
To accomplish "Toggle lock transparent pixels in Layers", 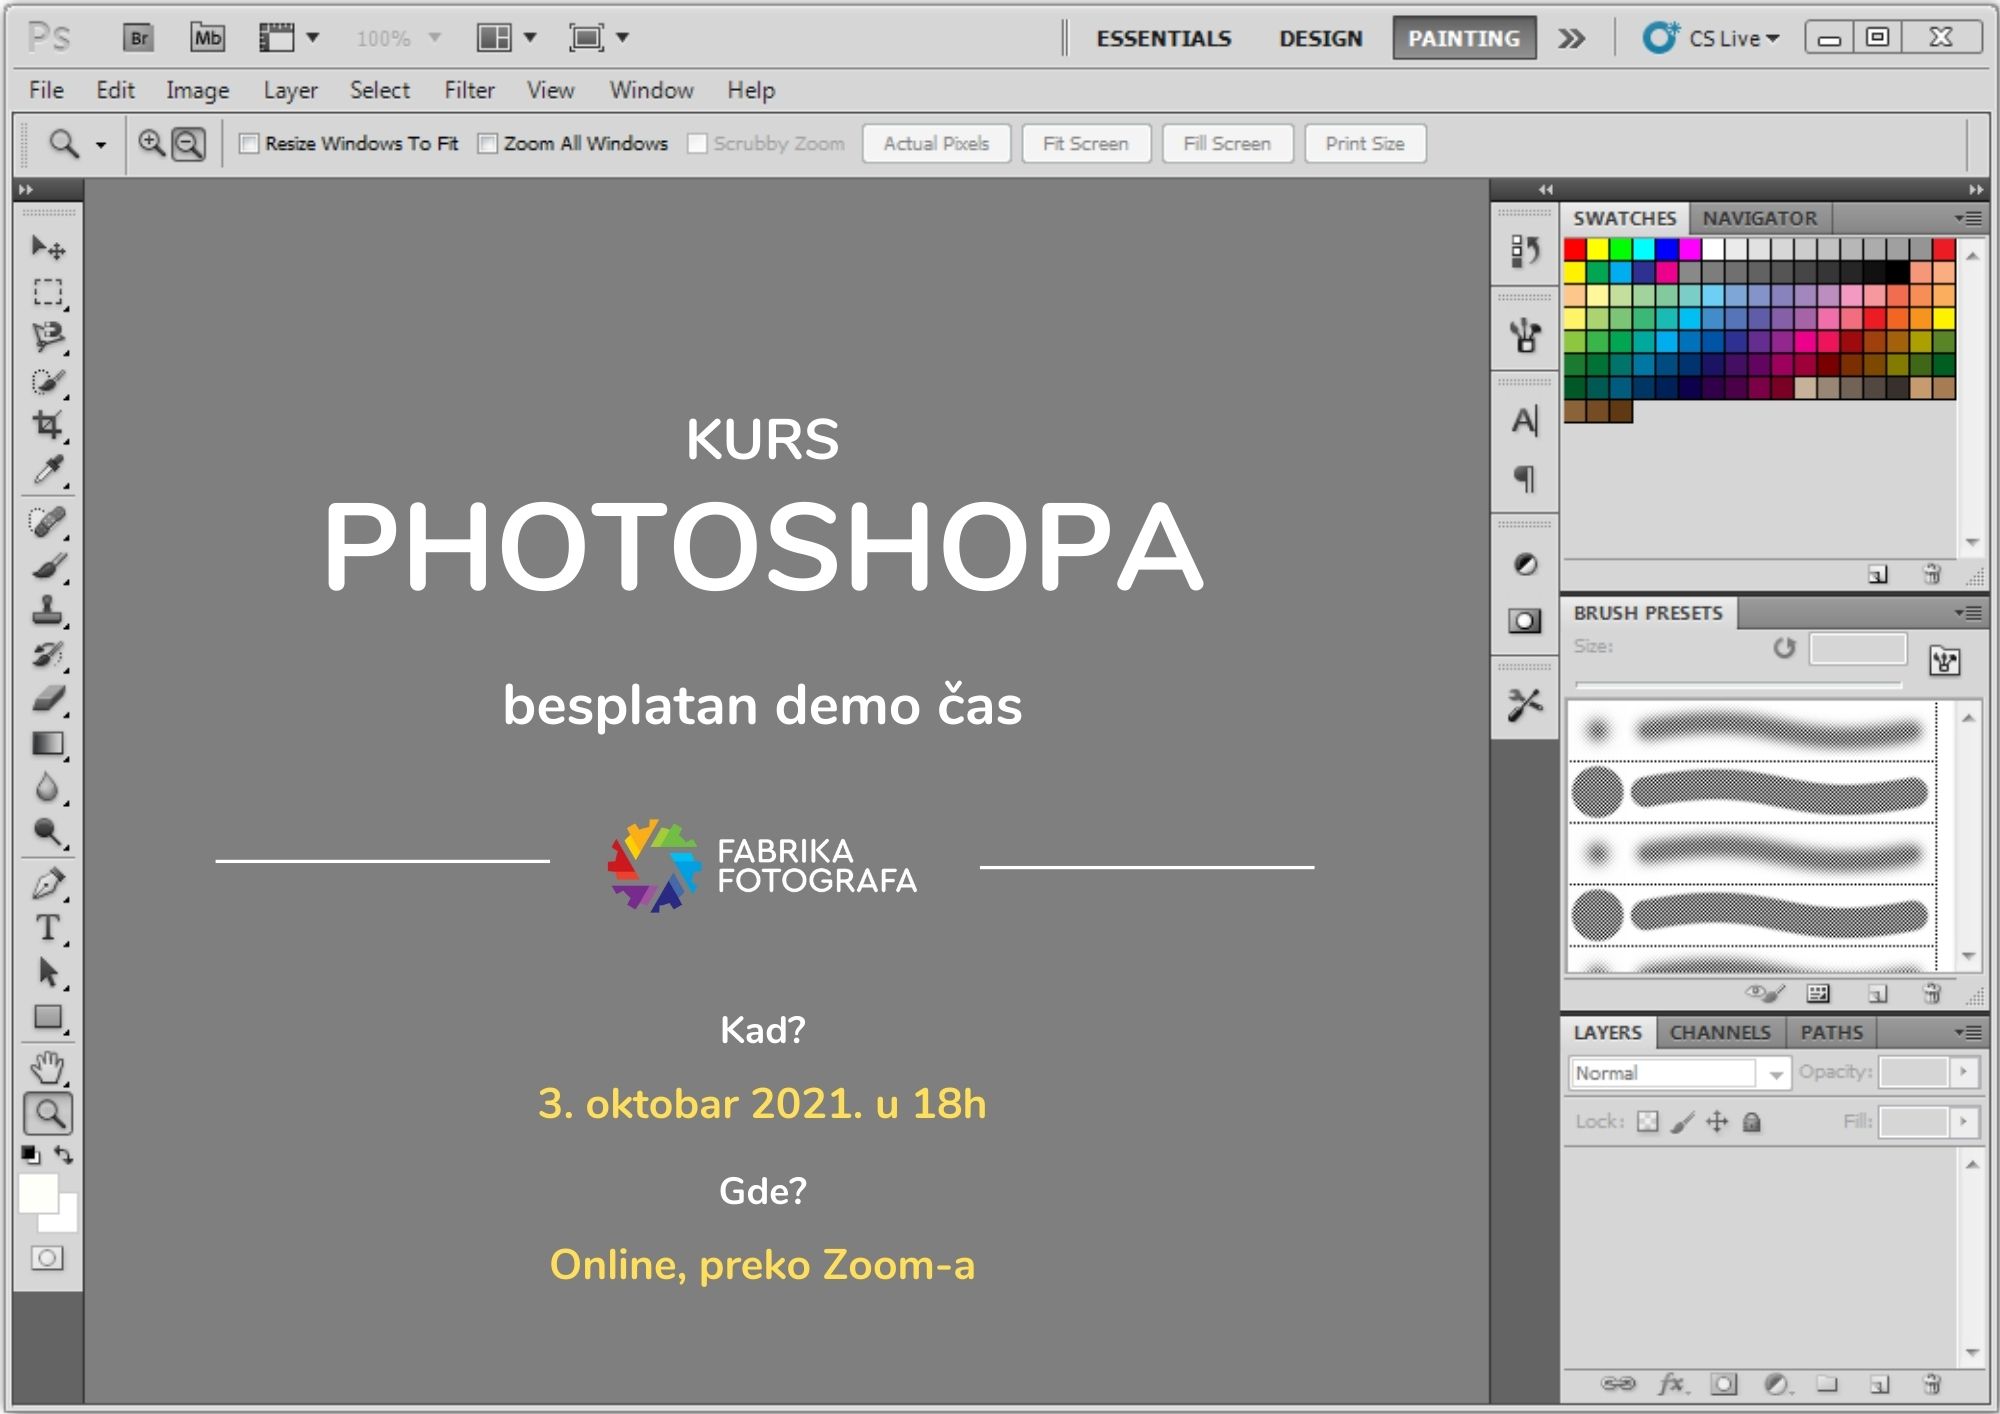I will pos(1647,1122).
